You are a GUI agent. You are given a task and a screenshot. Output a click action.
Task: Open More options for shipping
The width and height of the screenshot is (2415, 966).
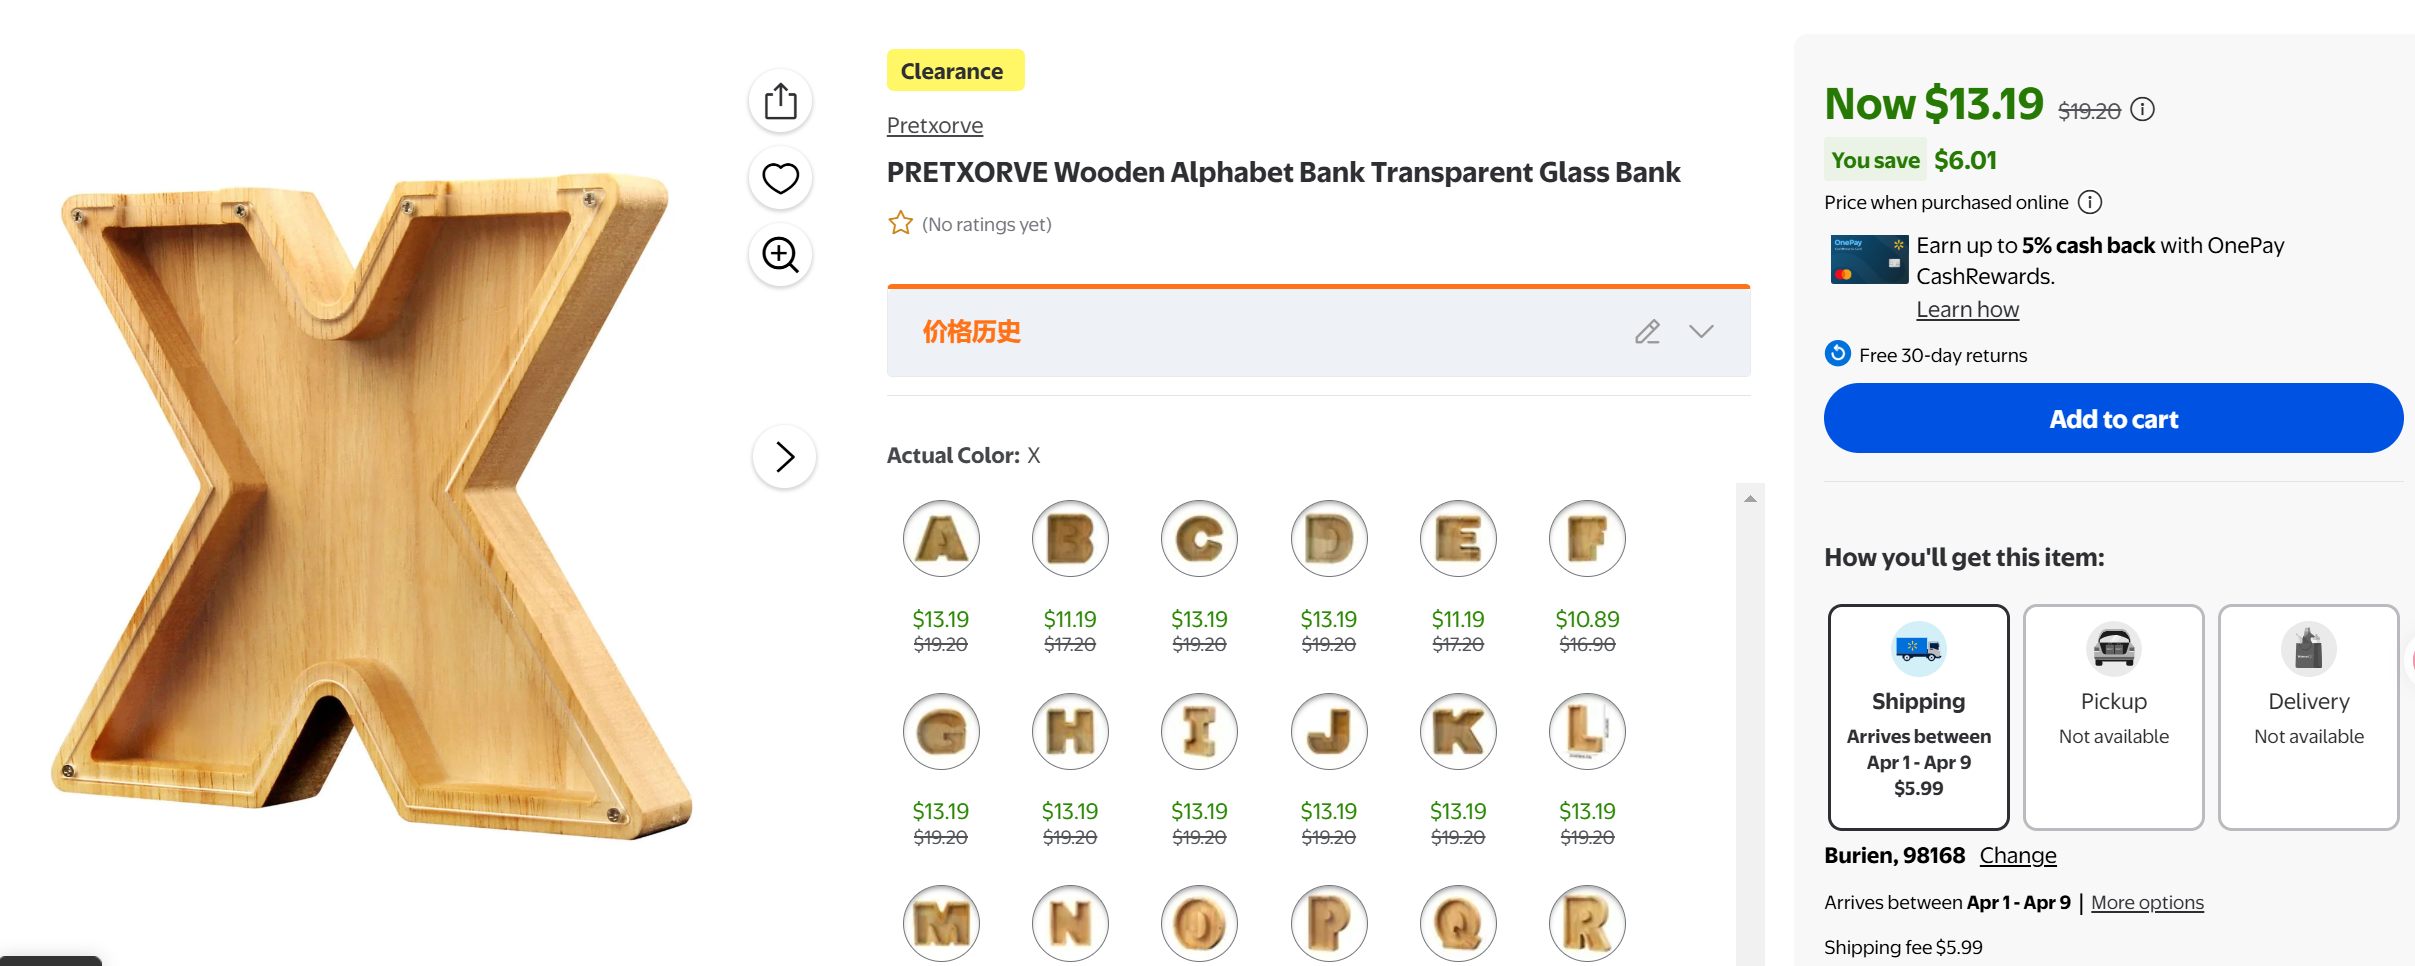pos(2147,902)
